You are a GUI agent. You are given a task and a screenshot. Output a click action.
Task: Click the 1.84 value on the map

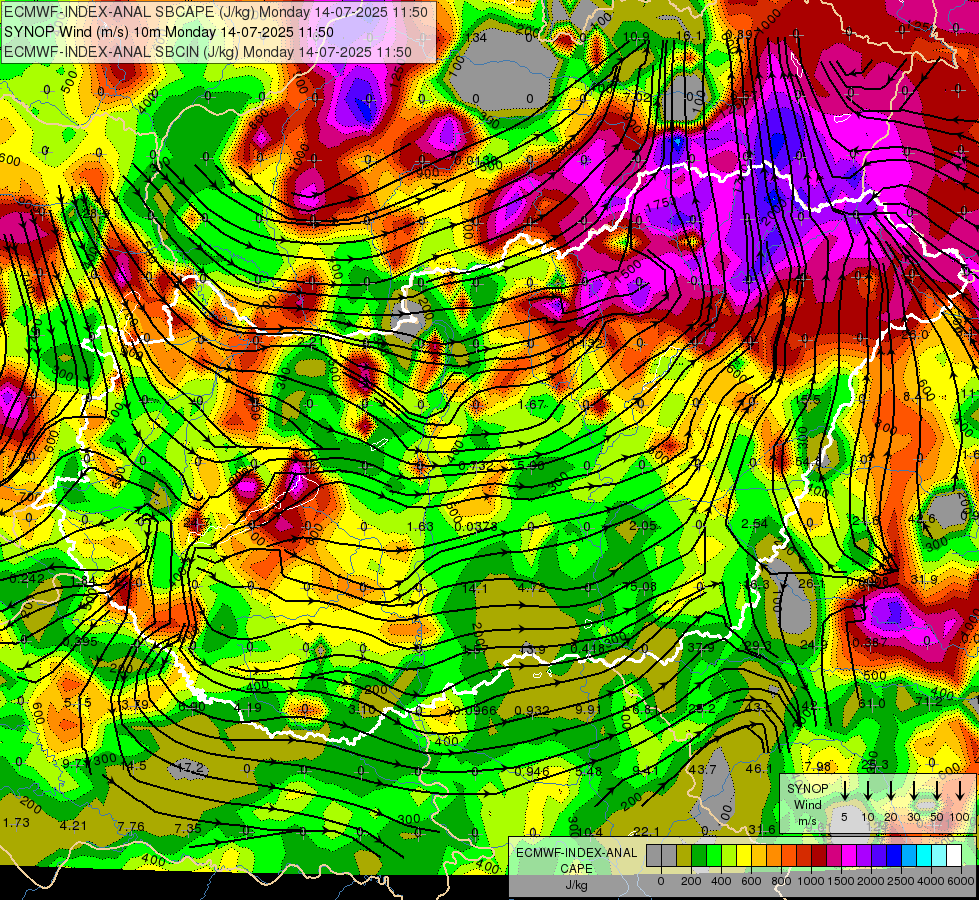click(83, 581)
